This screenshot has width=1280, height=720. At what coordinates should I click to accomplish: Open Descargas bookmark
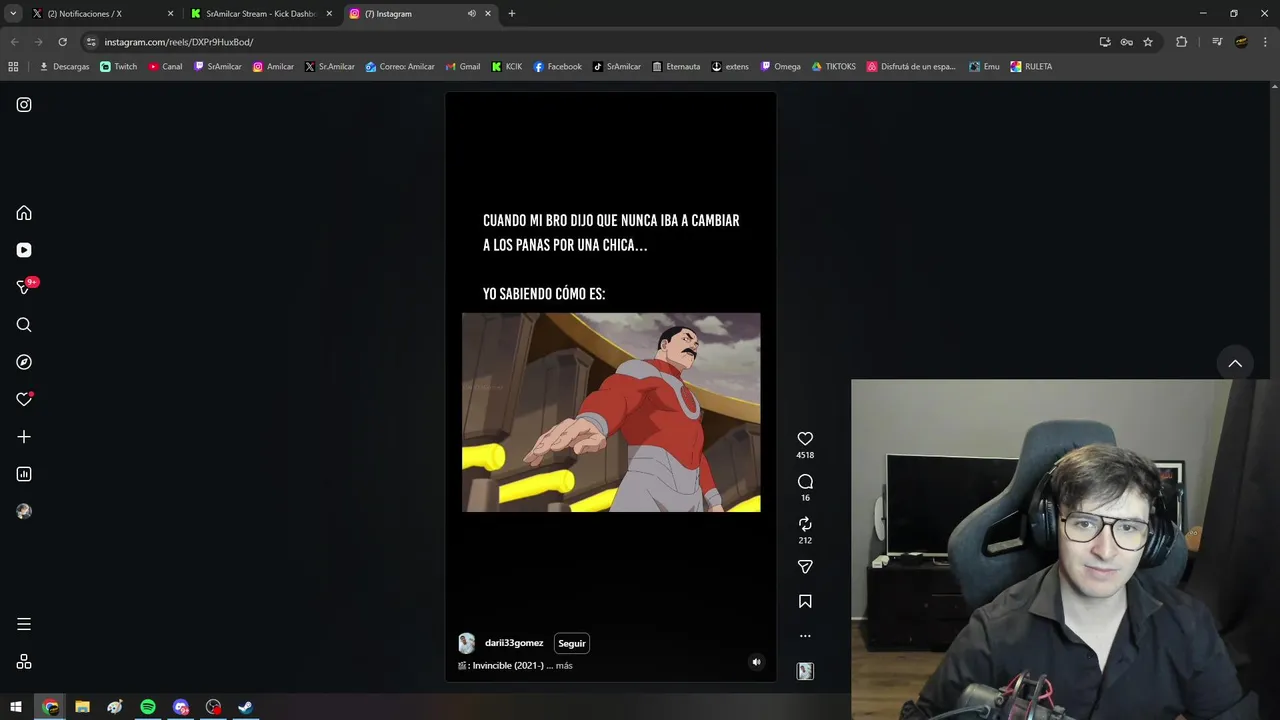click(64, 67)
